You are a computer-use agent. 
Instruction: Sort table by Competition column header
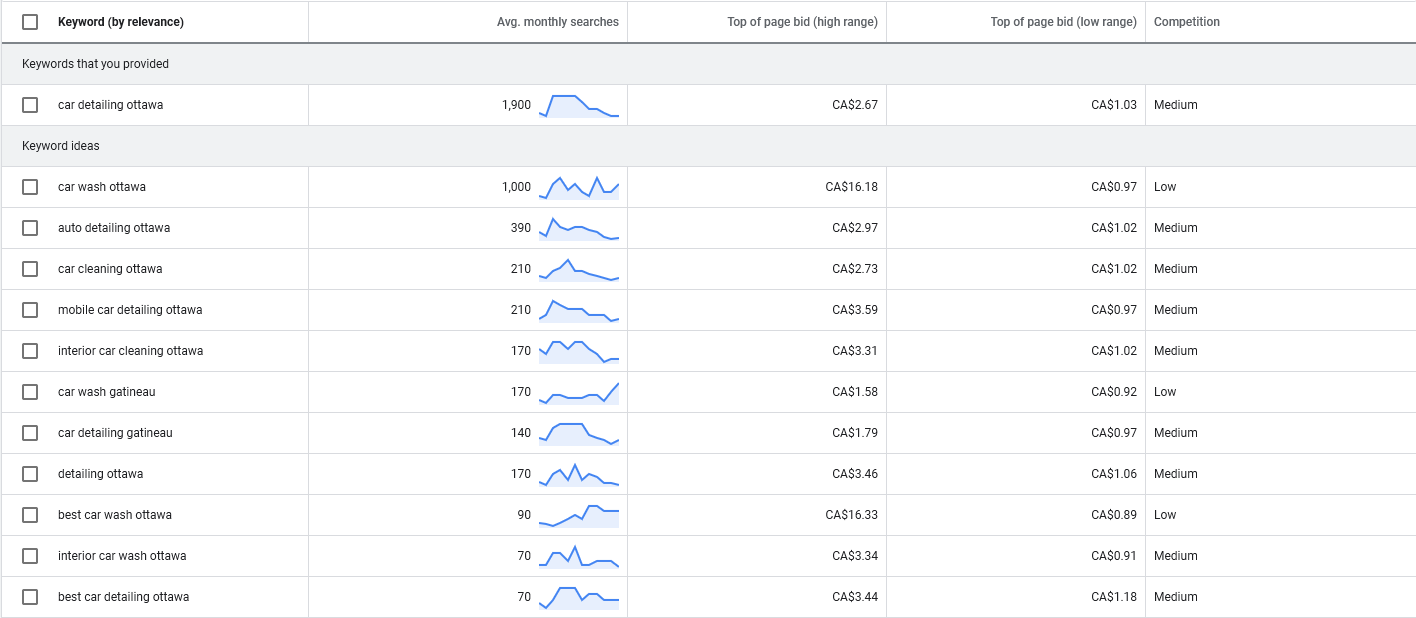tap(1186, 22)
